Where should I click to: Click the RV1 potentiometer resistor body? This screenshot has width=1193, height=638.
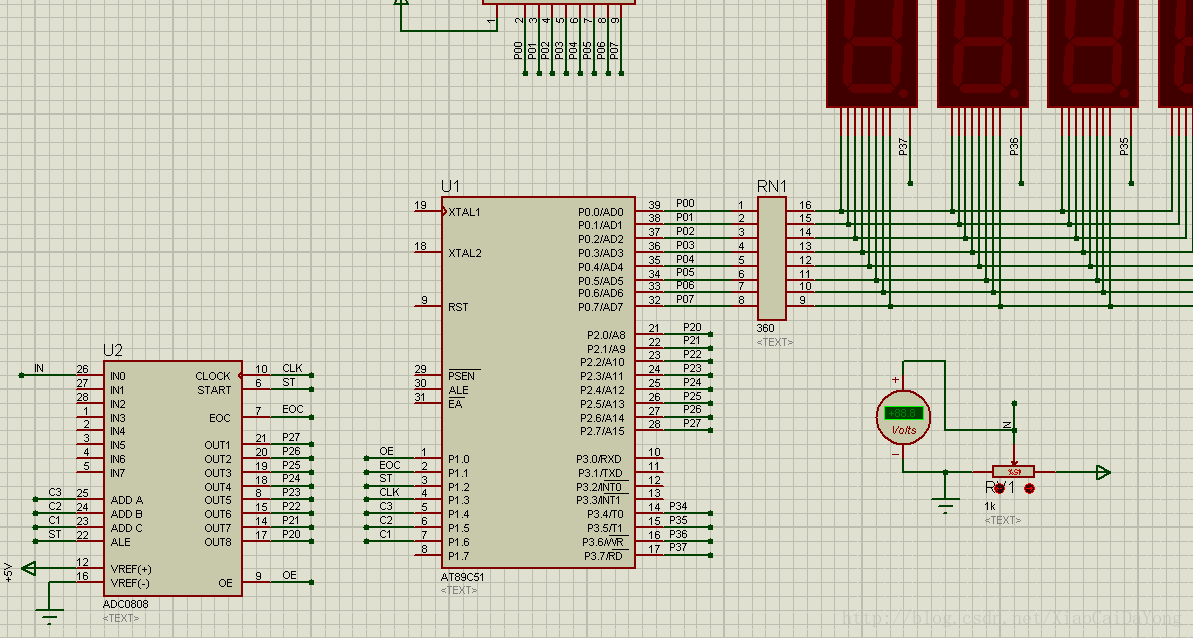coord(1013,472)
